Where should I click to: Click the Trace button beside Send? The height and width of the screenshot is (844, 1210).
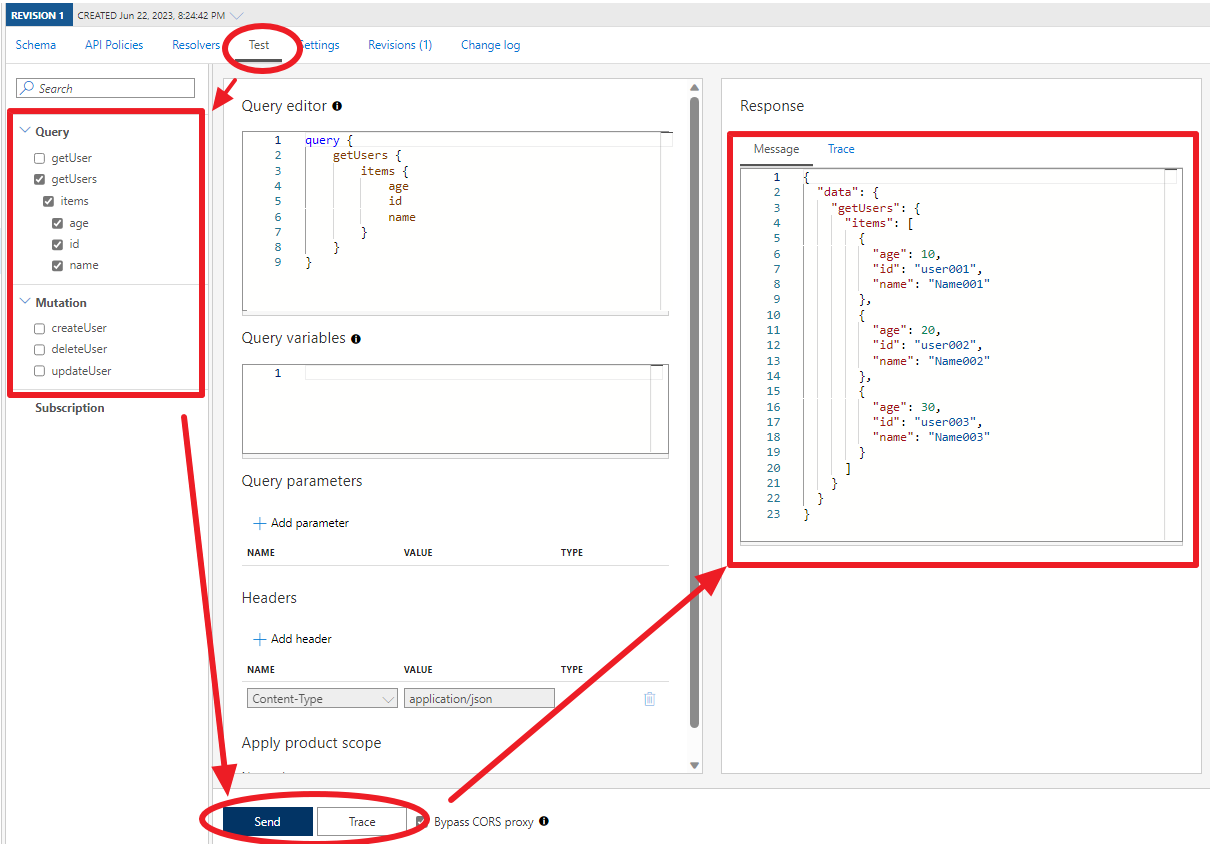click(362, 822)
